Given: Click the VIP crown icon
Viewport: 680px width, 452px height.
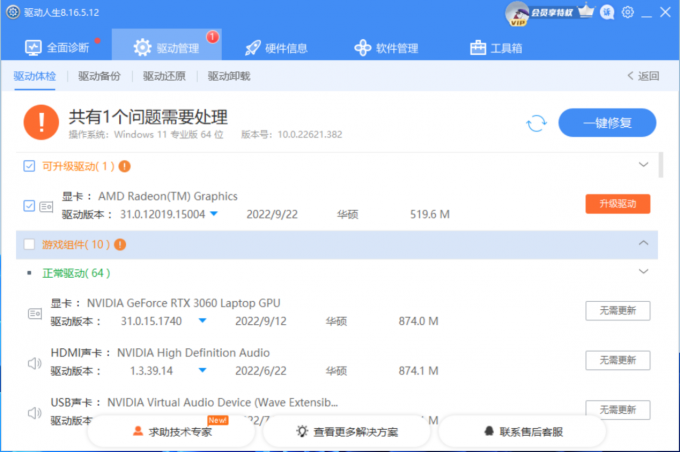Looking at the screenshot, I should coord(585,12).
